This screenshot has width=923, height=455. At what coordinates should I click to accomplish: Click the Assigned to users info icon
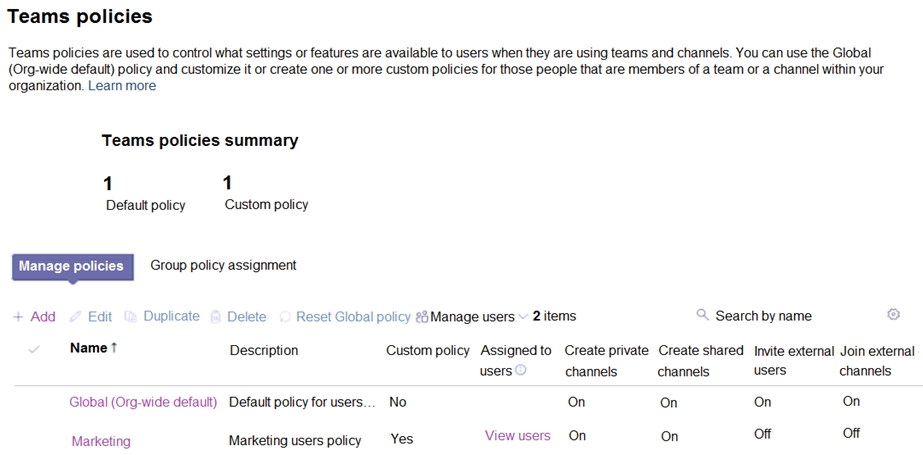click(521, 371)
